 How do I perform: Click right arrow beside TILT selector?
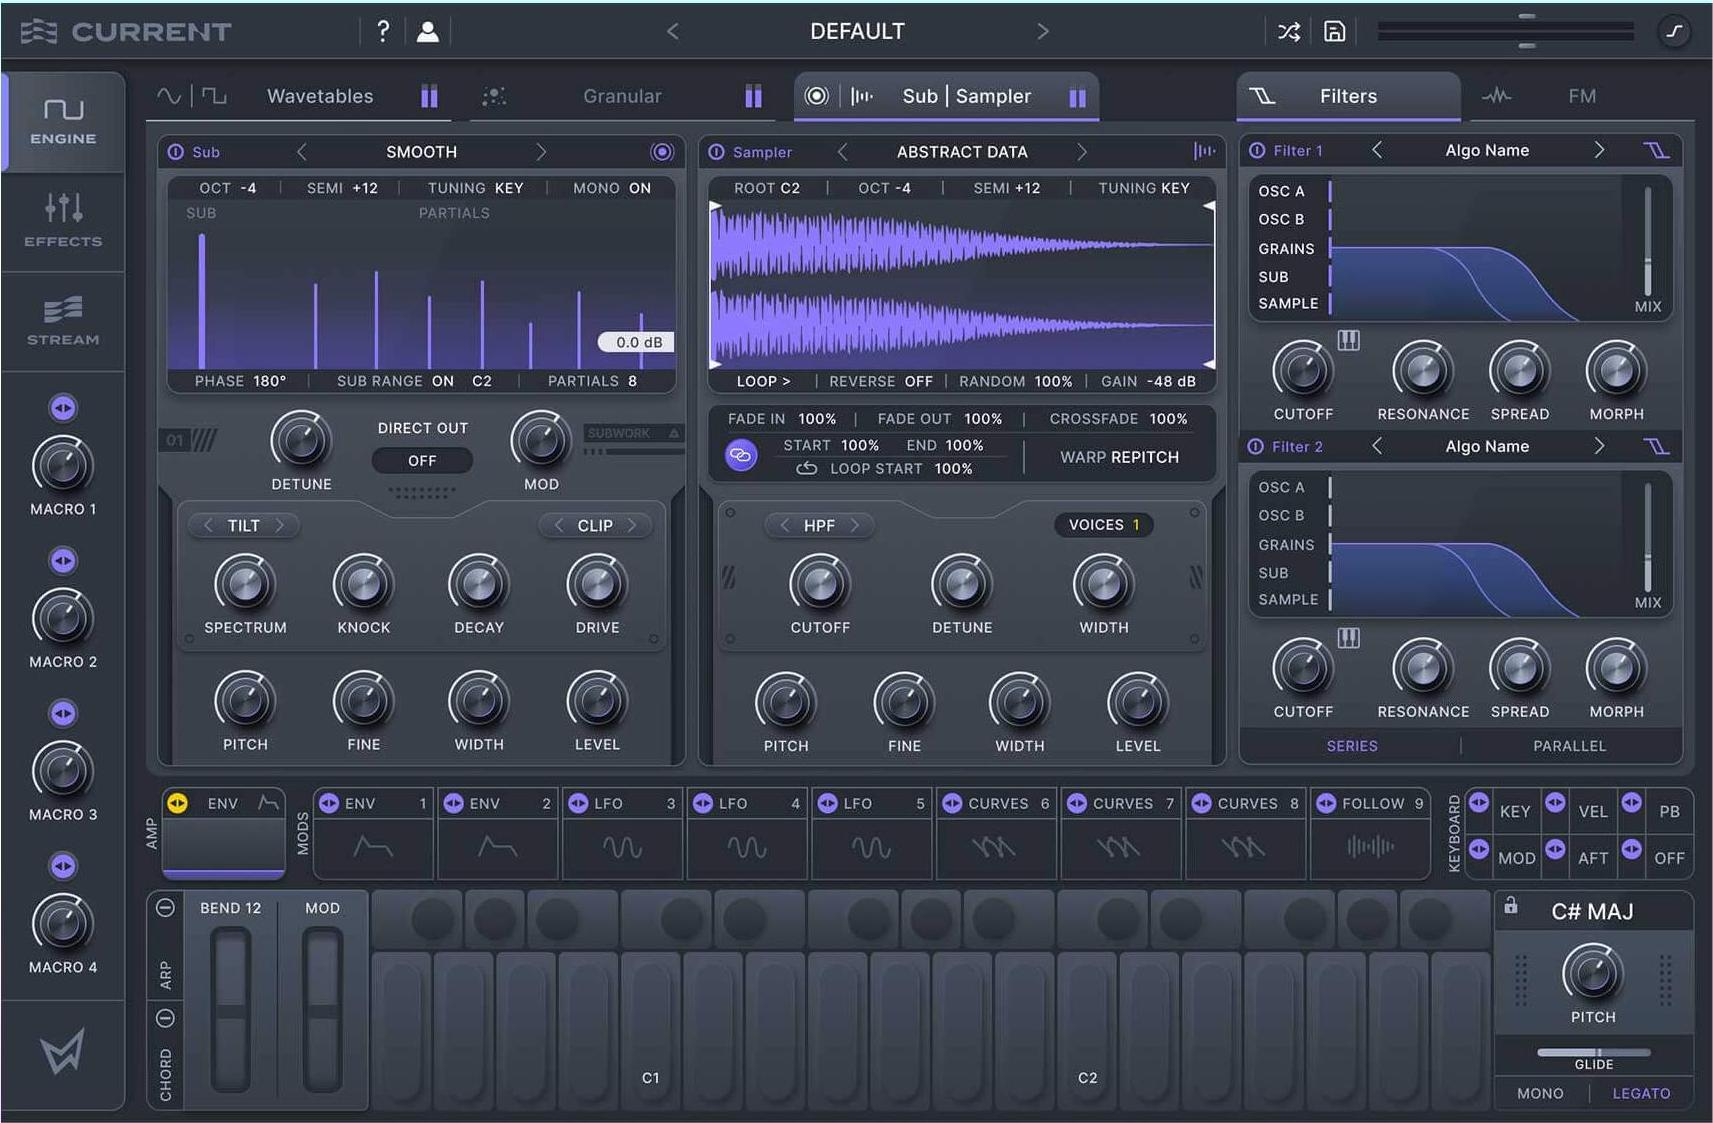point(281,525)
